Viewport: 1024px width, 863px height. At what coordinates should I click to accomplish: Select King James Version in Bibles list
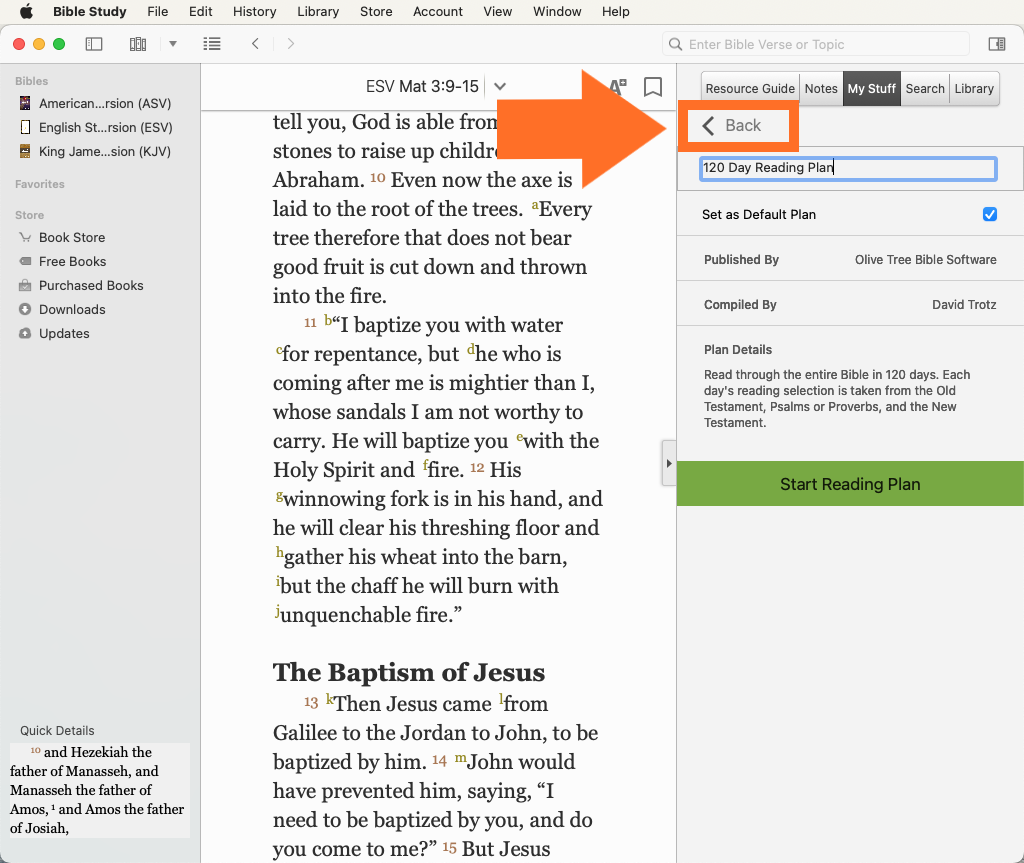[104, 151]
